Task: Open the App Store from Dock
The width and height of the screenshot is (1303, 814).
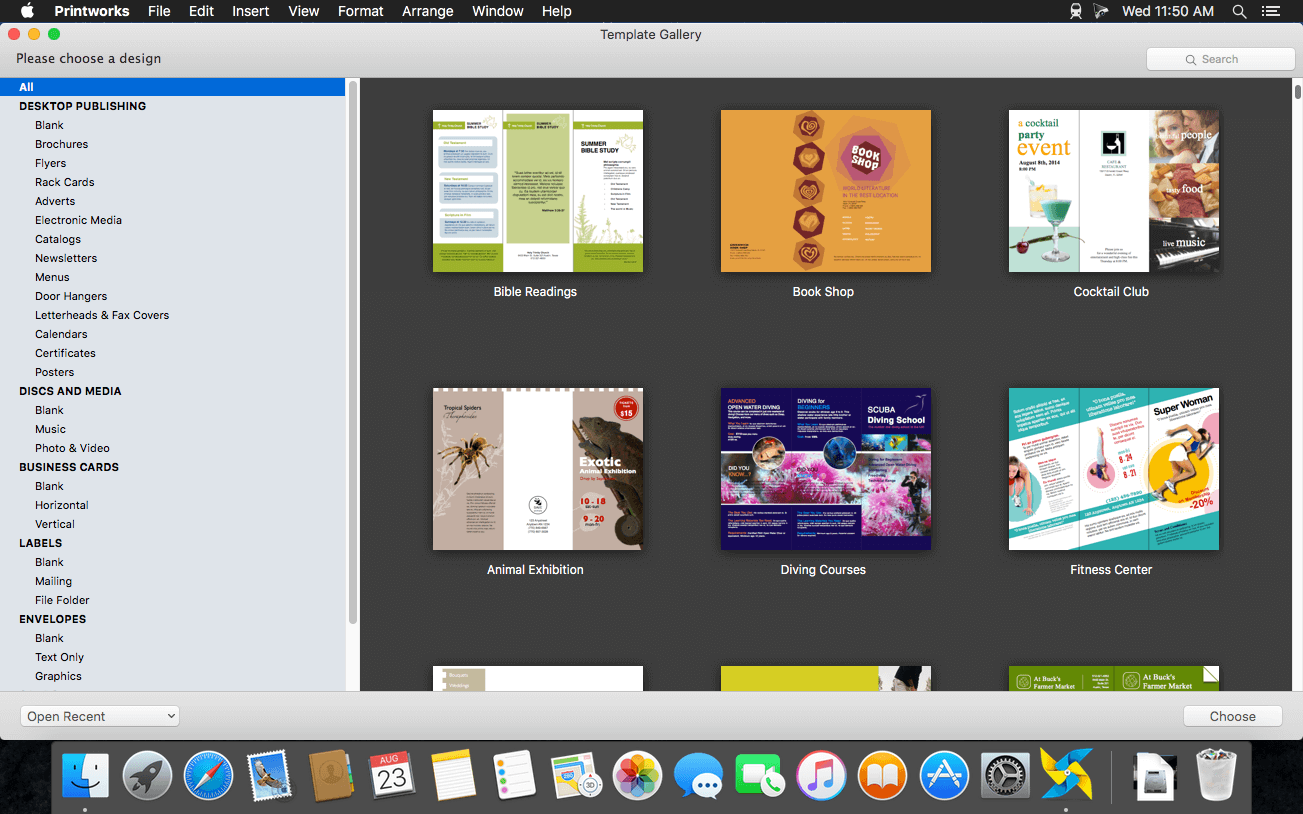Action: pos(944,775)
